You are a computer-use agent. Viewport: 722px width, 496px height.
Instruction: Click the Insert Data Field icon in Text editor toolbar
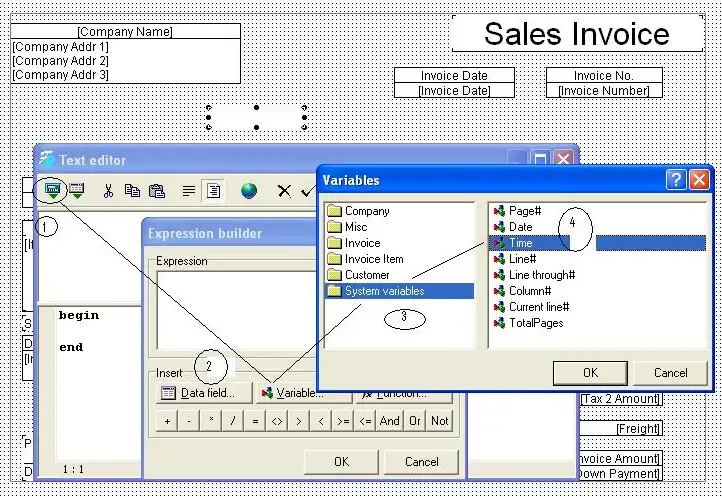pyautogui.click(x=77, y=190)
